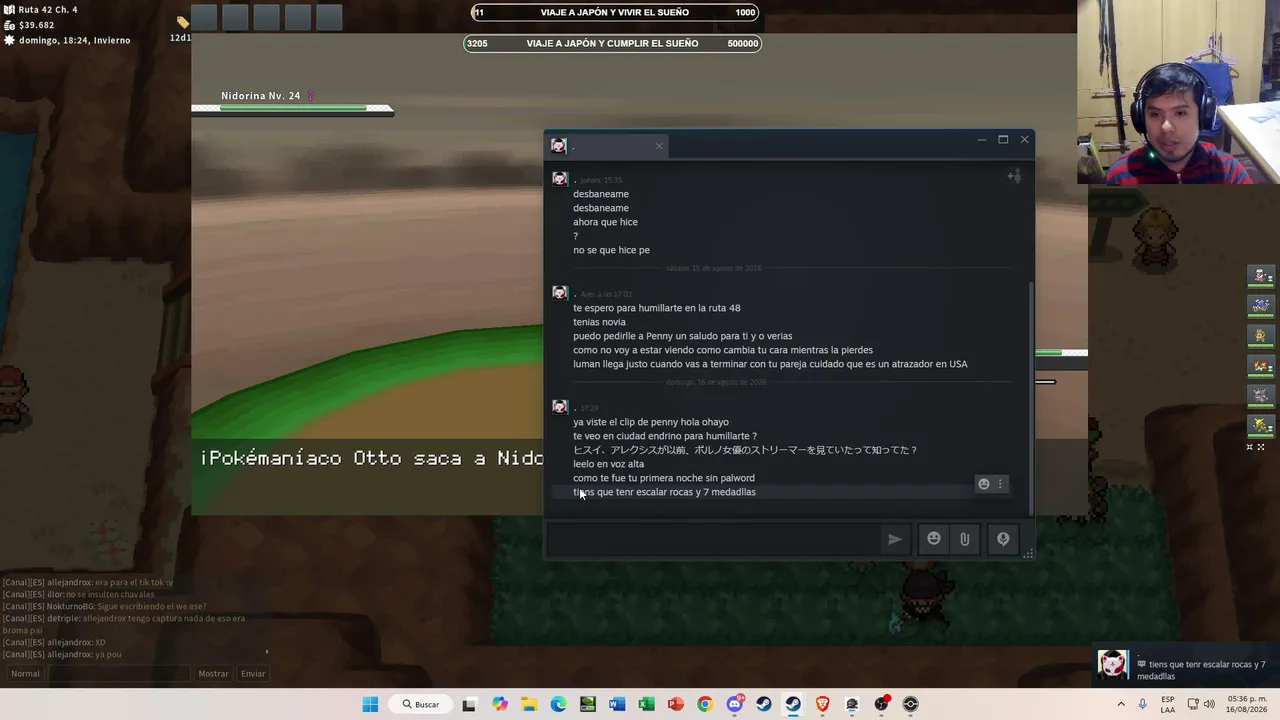Open the NVIDIA app from the taskbar
This screenshot has width=1280, height=720.
[587, 704]
